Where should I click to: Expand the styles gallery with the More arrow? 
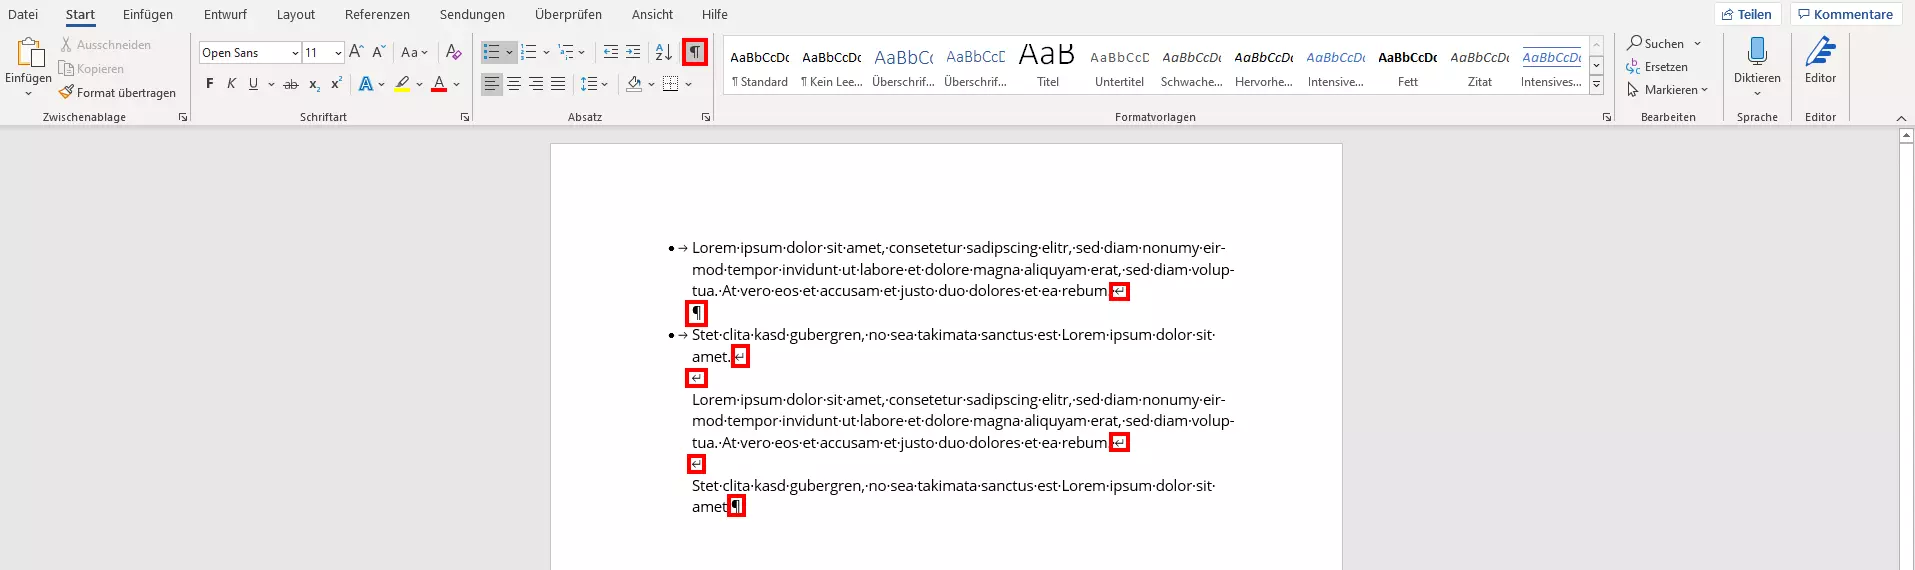click(1596, 86)
